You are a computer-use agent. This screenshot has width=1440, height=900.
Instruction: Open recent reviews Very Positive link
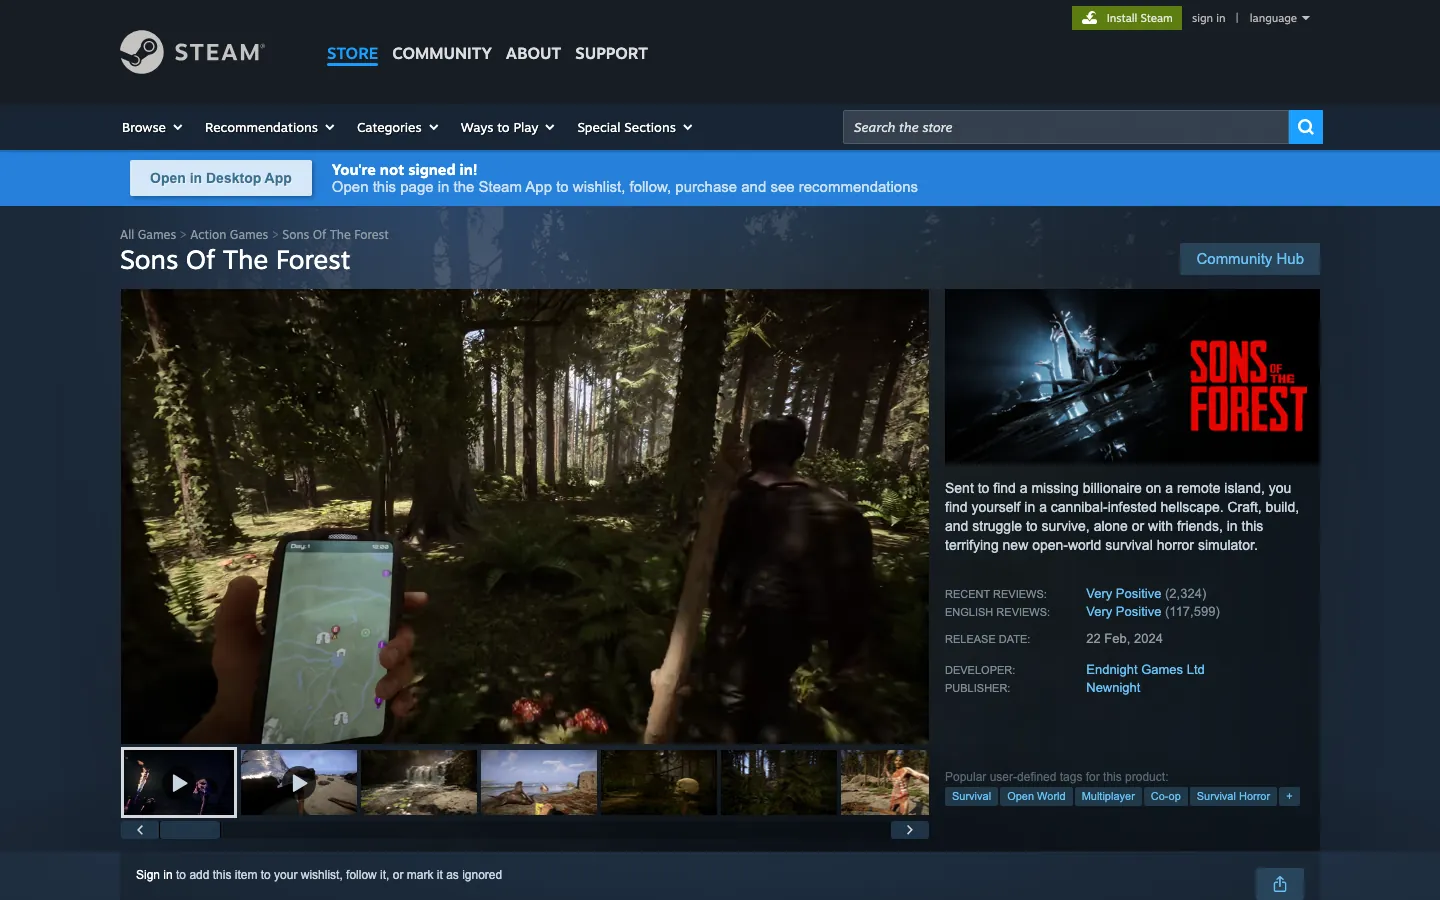1123,593
